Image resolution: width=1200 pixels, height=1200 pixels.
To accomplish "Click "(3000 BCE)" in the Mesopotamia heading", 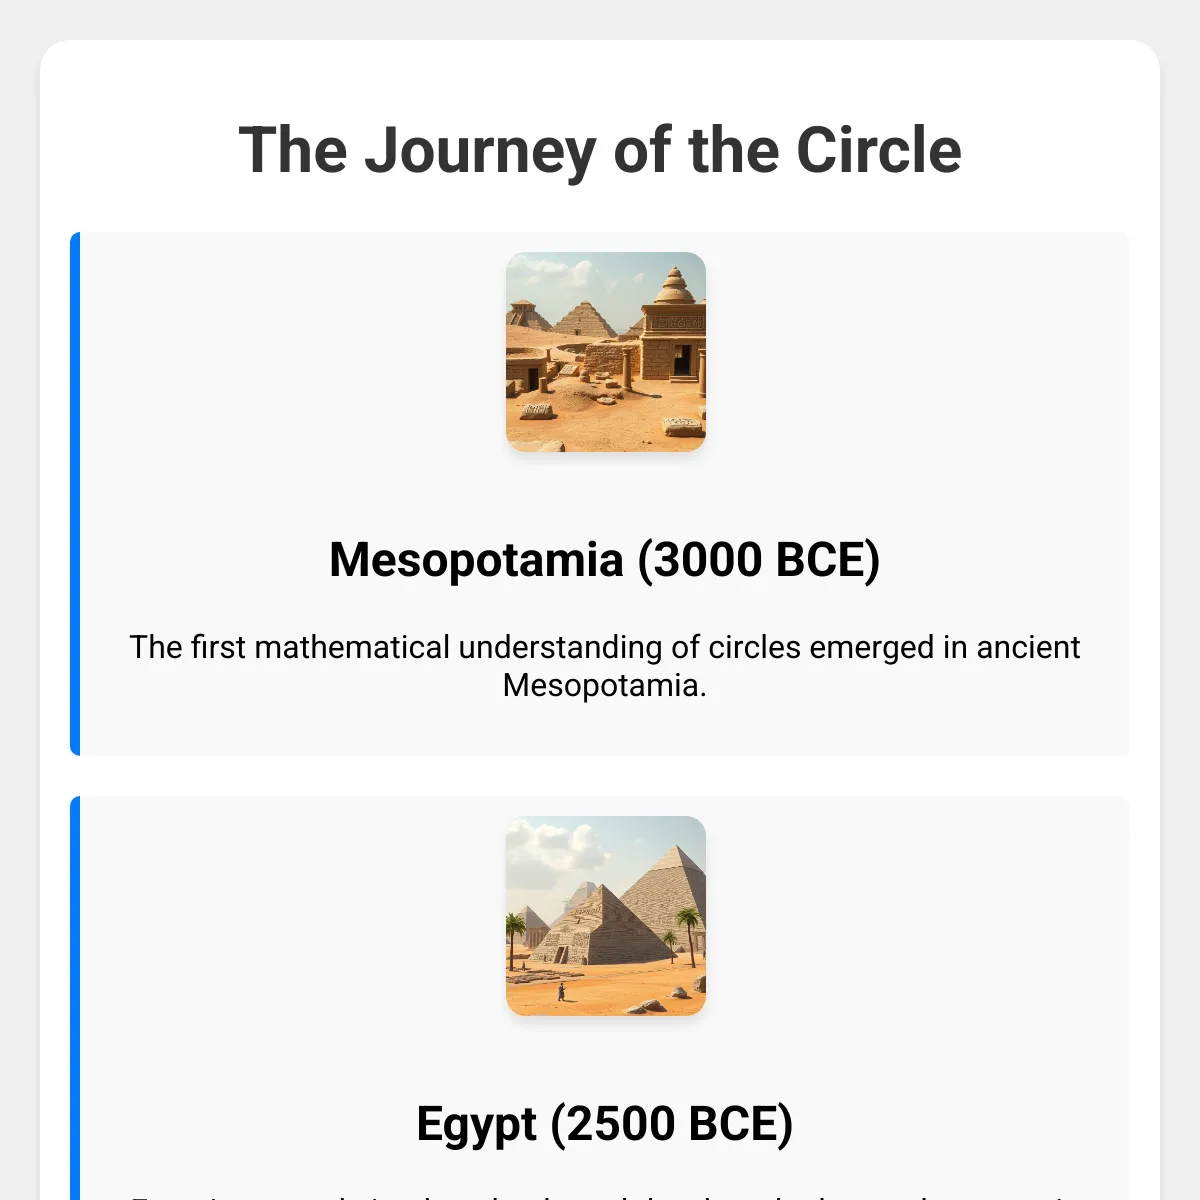I will [x=759, y=559].
